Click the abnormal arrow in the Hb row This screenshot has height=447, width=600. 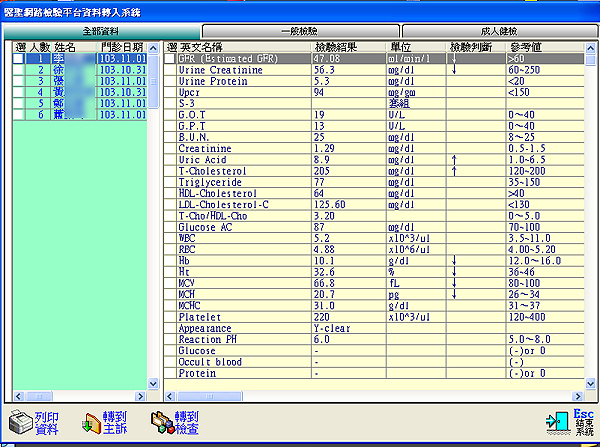click(x=453, y=260)
